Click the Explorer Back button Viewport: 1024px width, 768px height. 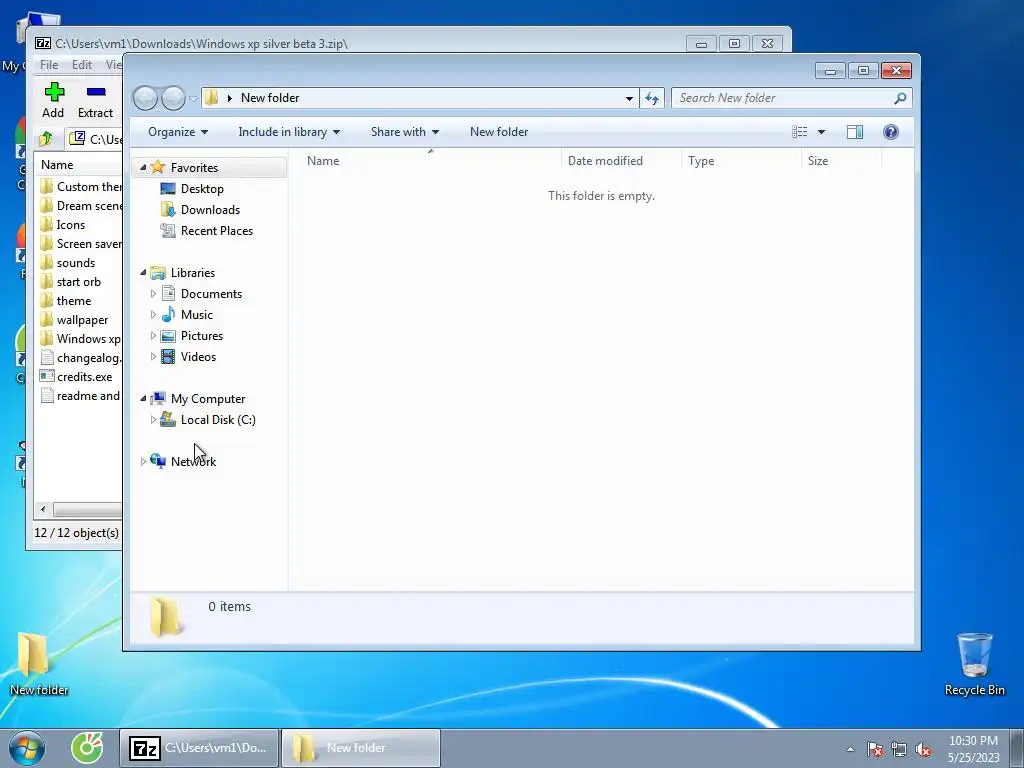145,98
